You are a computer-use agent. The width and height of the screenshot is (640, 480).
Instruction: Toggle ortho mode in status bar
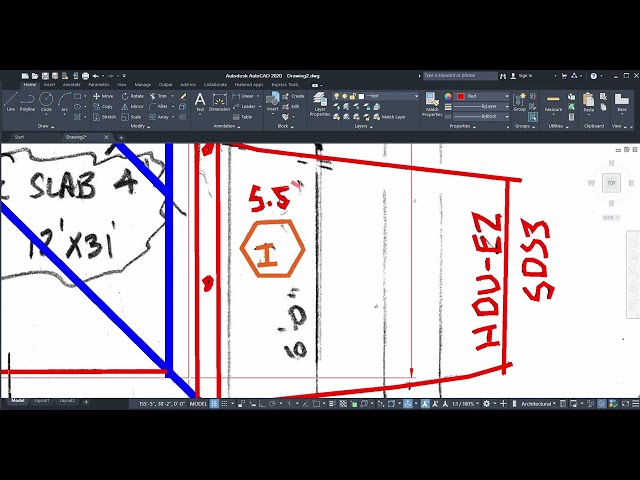[262, 404]
